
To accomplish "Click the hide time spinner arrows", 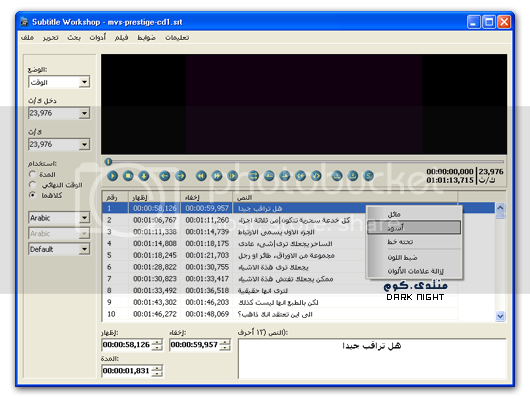I will (225, 345).
